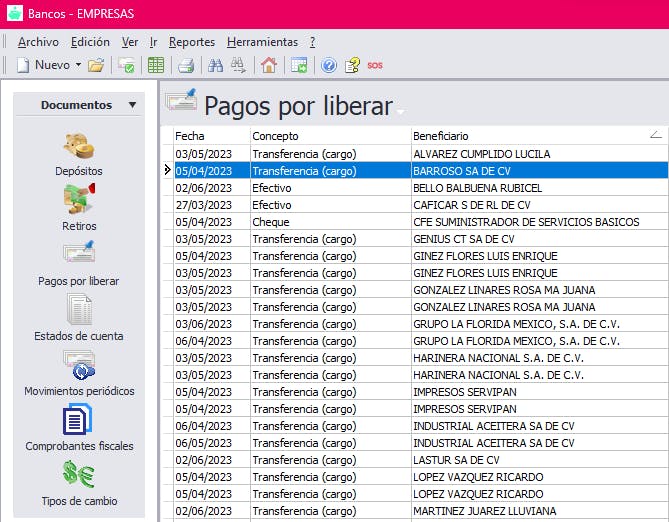The height and width of the screenshot is (522, 669).
Task: Click the binoculars search icon
Action: 215,65
